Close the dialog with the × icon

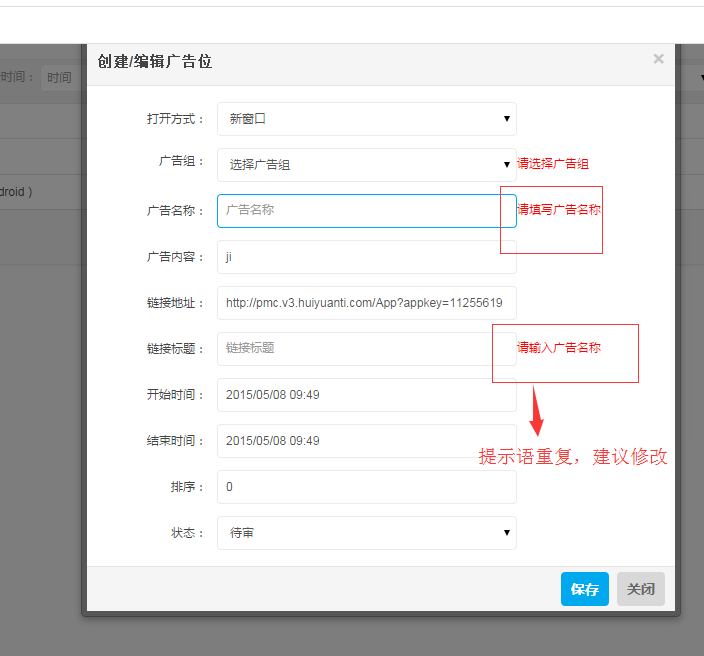coord(658,59)
